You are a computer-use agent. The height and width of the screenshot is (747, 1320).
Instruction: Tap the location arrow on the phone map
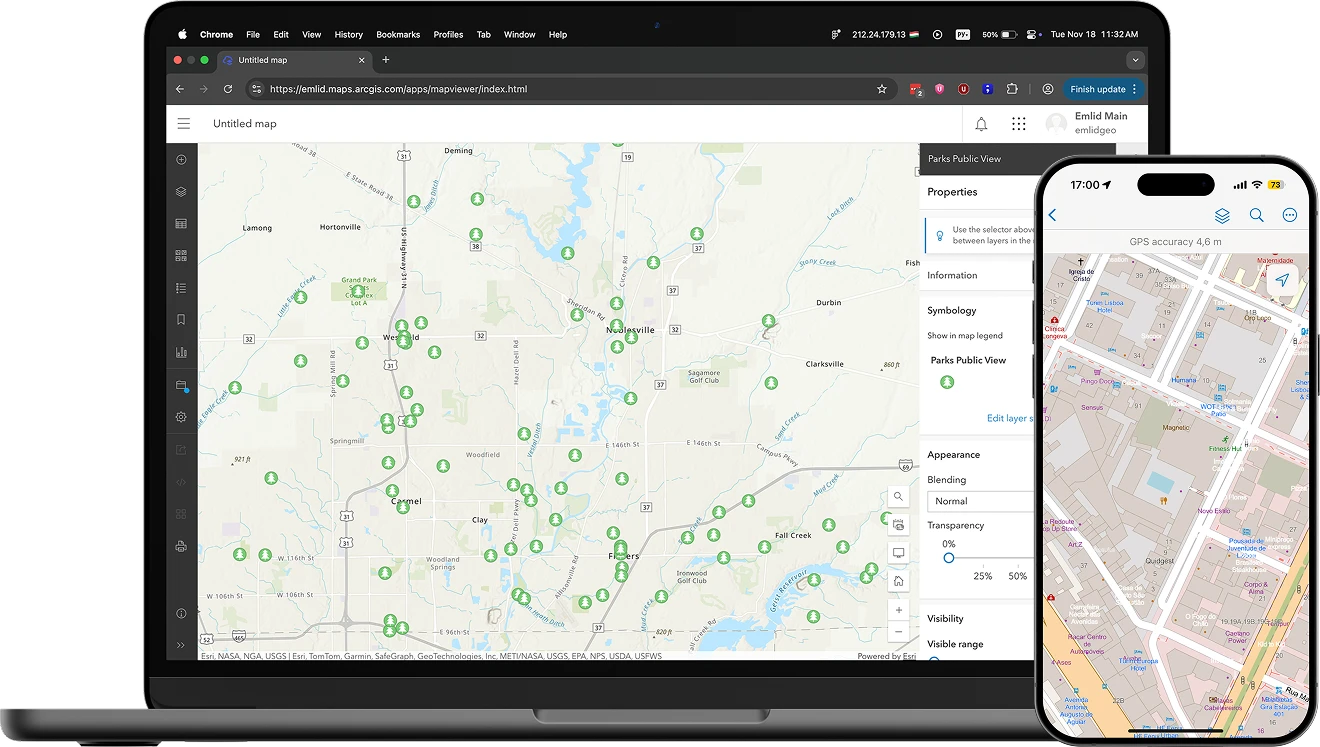click(x=1283, y=280)
